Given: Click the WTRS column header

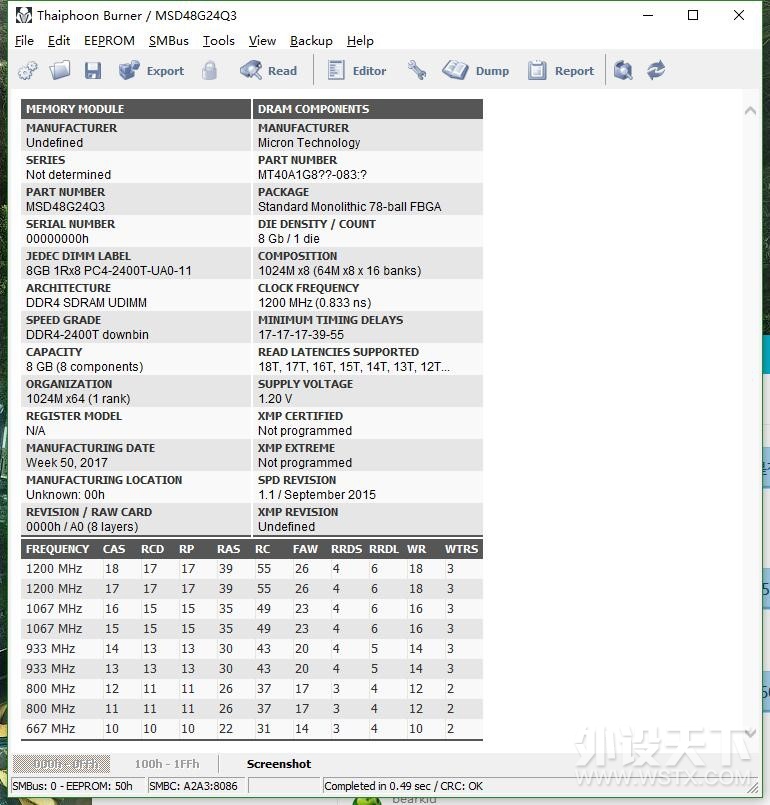Looking at the screenshot, I should point(461,549).
